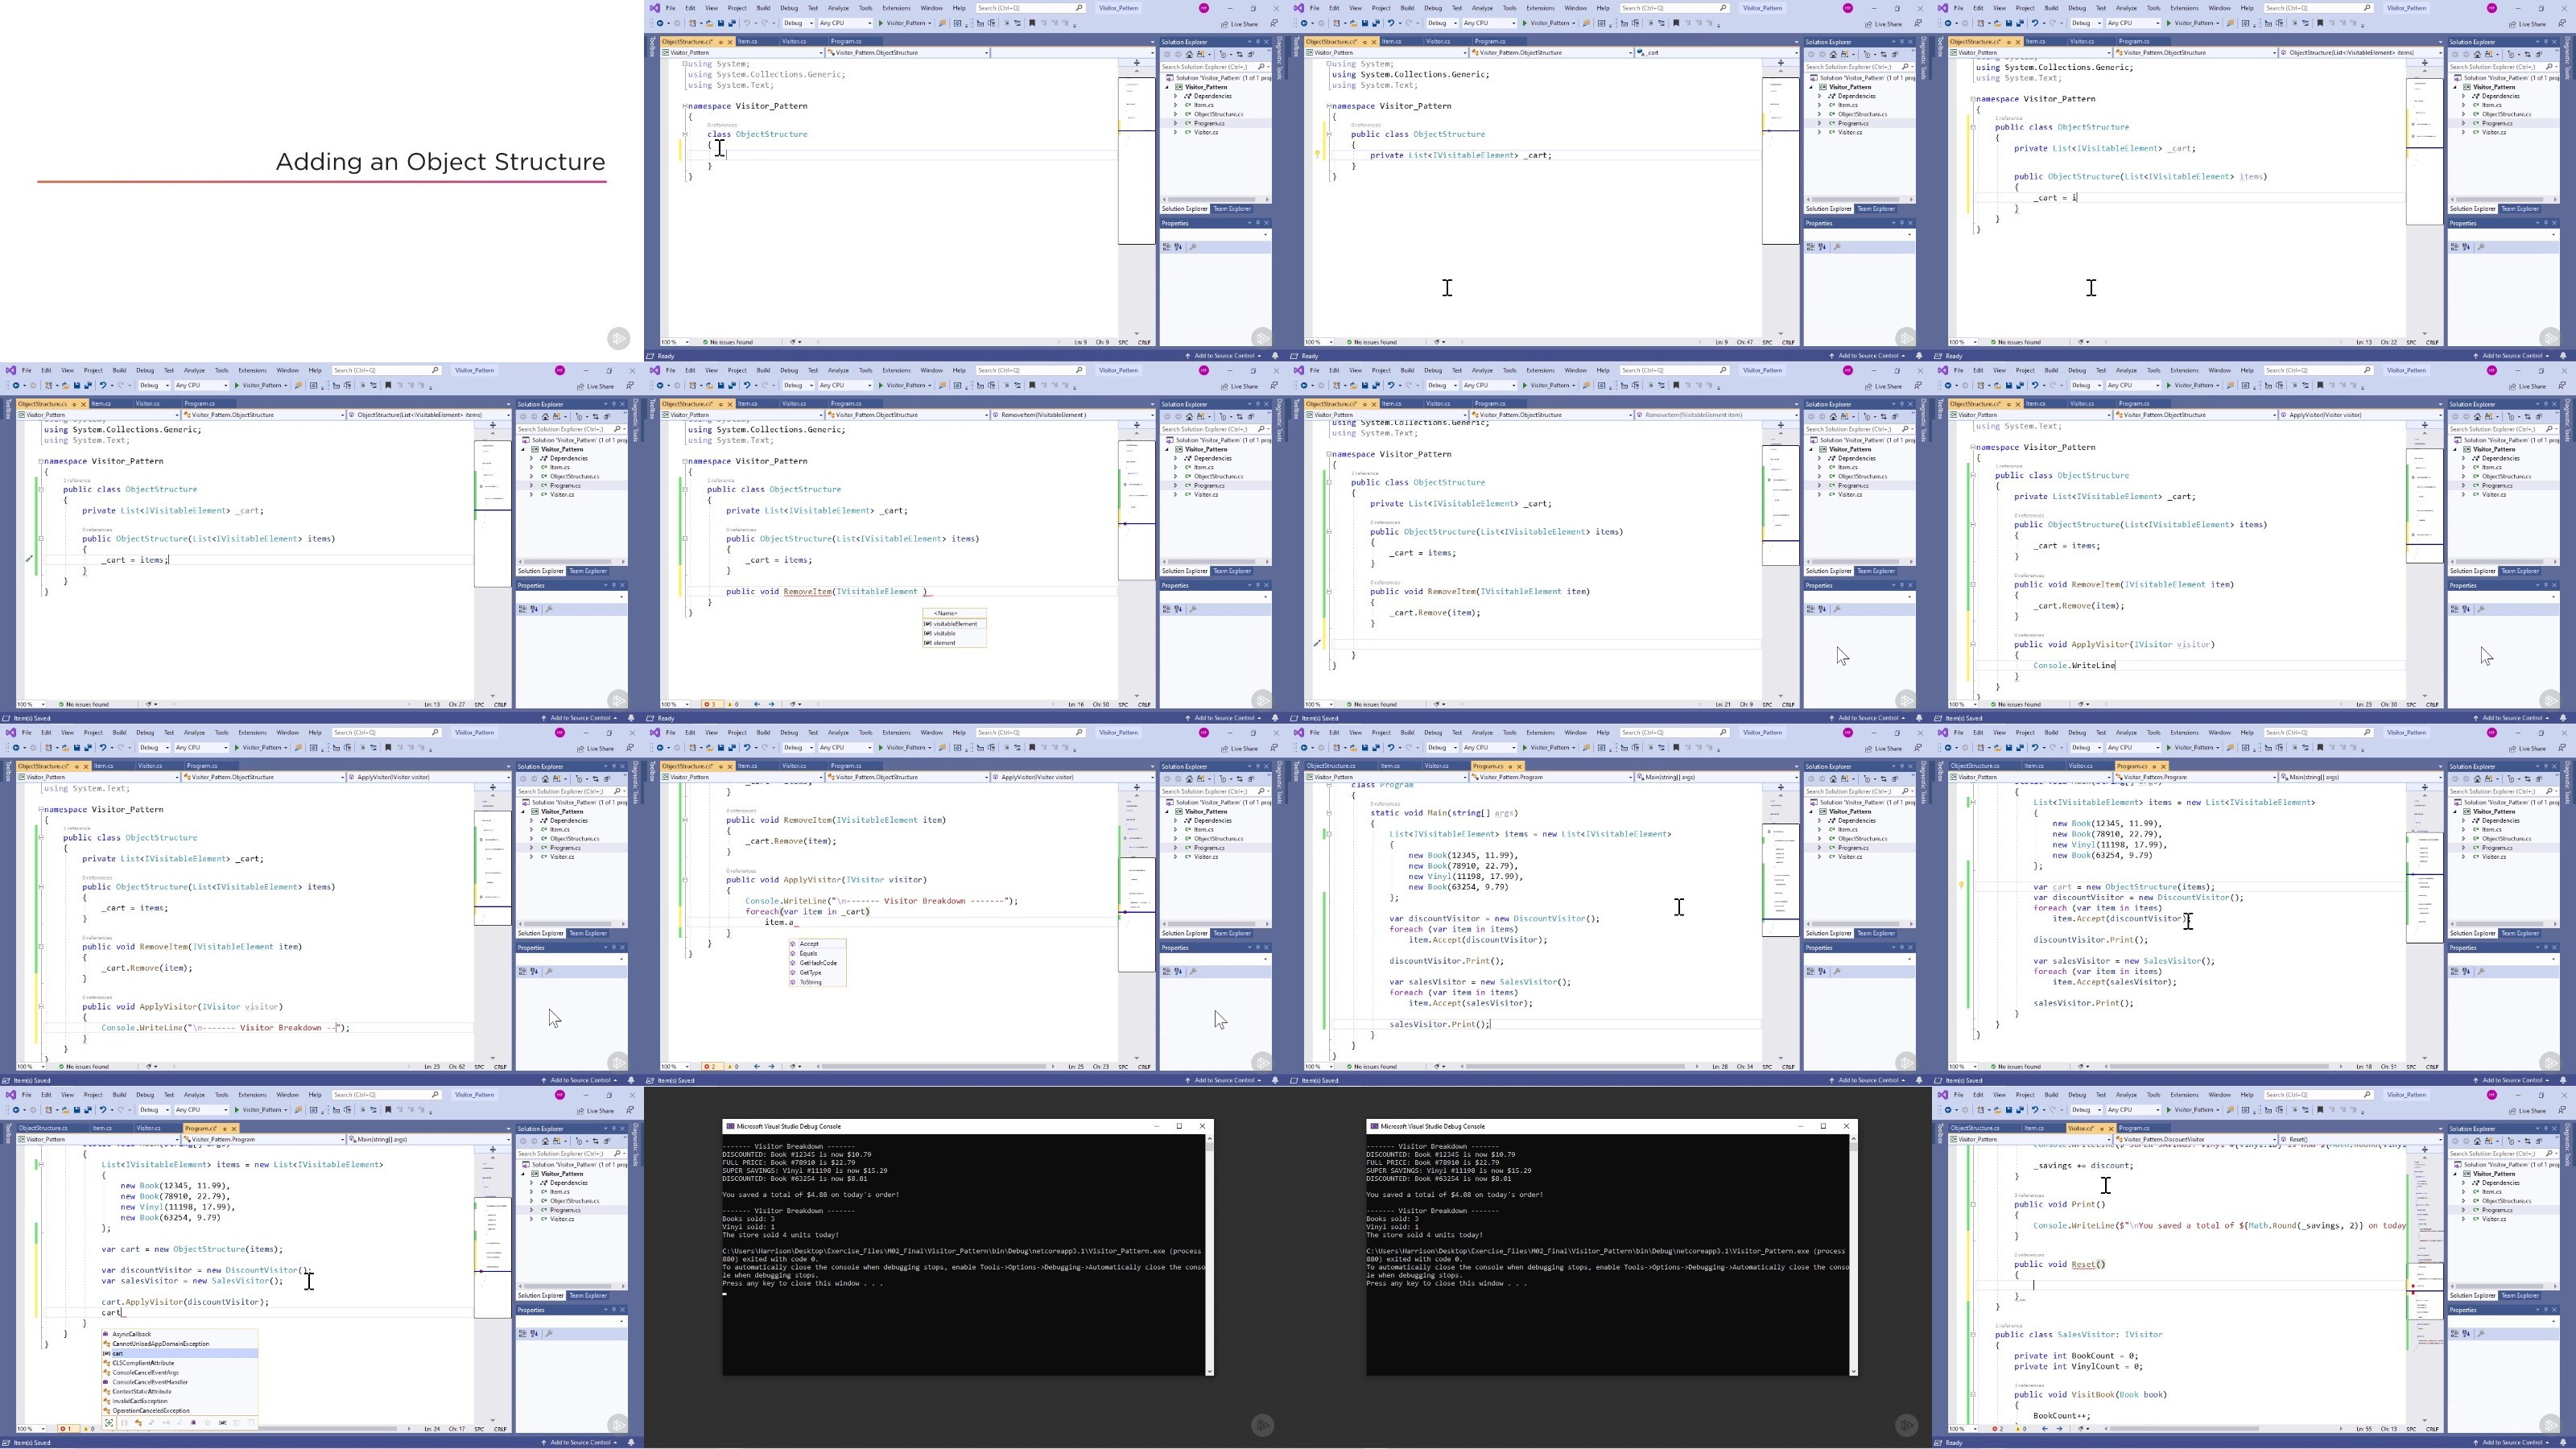Screen dimensions: 2576x1449
Task: Click the 3 errors indicator in Ch: 50 frame
Action: [713, 704]
